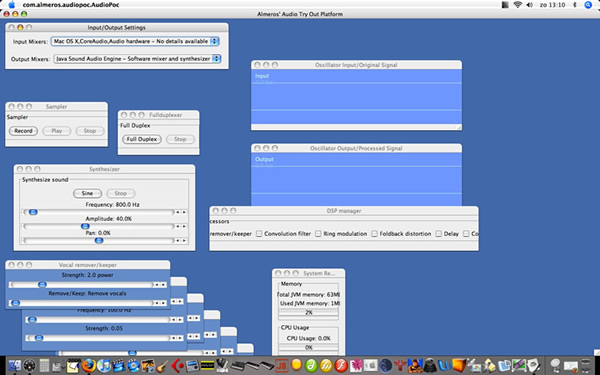Launch the dark blue Eclipse icon in dock
This screenshot has width=600, height=375.
(386, 366)
